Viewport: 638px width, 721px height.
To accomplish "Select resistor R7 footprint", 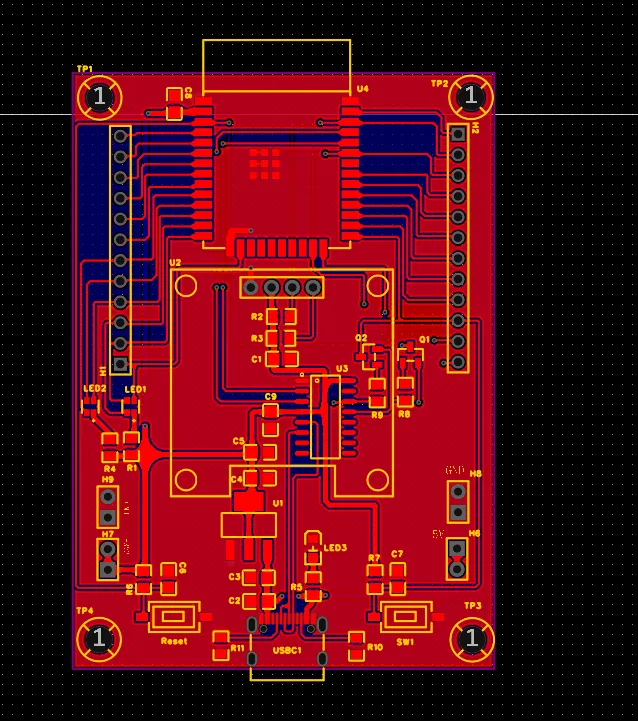I will (375, 579).
